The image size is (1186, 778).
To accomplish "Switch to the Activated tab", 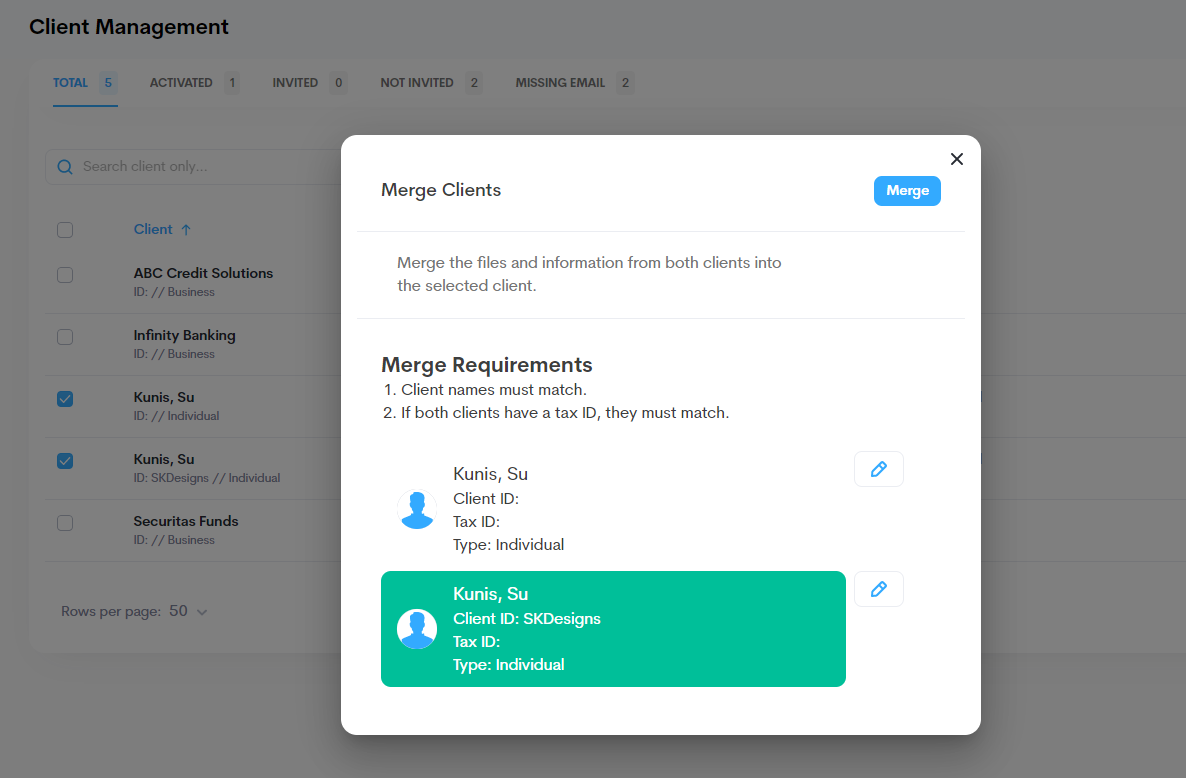I will coord(181,83).
